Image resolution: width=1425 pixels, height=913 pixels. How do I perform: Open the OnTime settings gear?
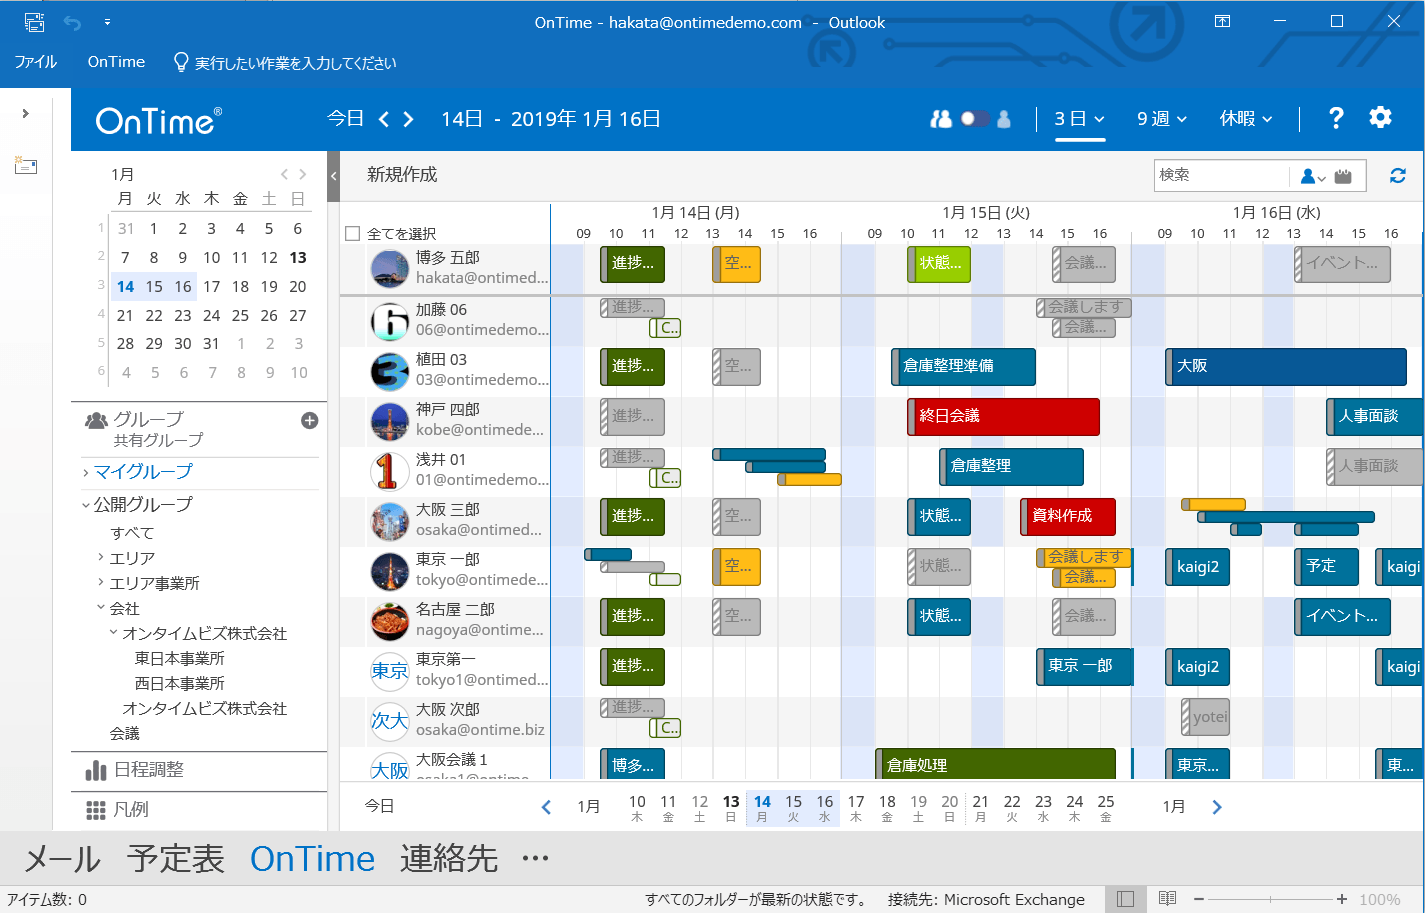point(1380,118)
